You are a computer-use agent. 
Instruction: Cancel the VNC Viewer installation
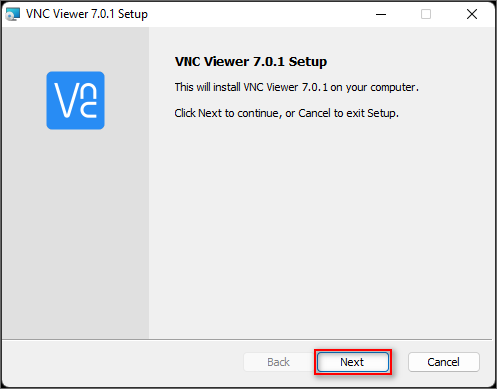tap(444, 362)
